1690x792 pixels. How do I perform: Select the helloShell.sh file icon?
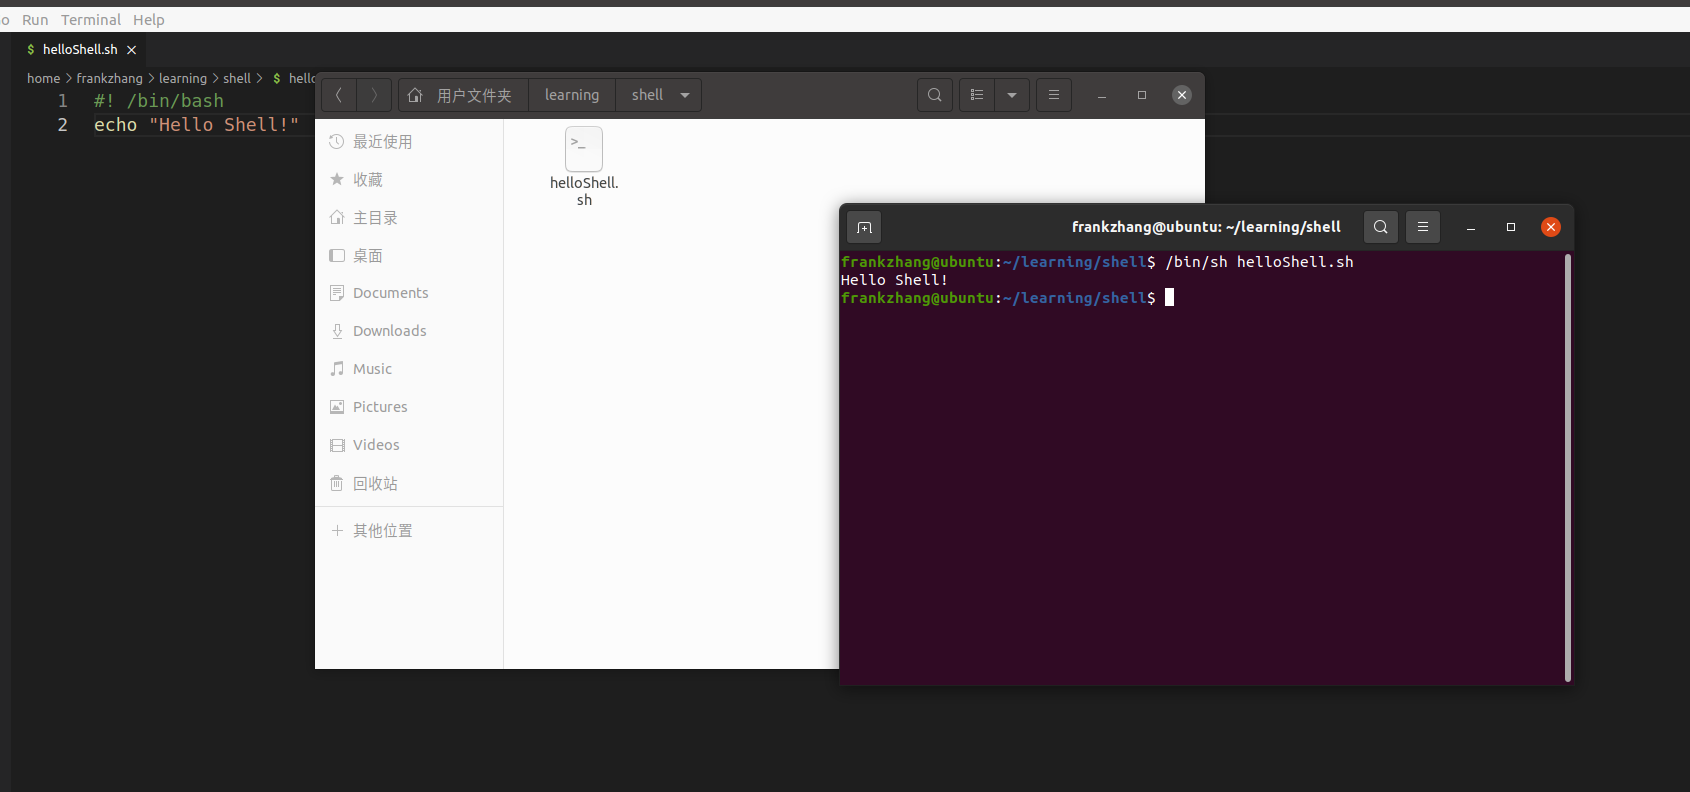(584, 150)
